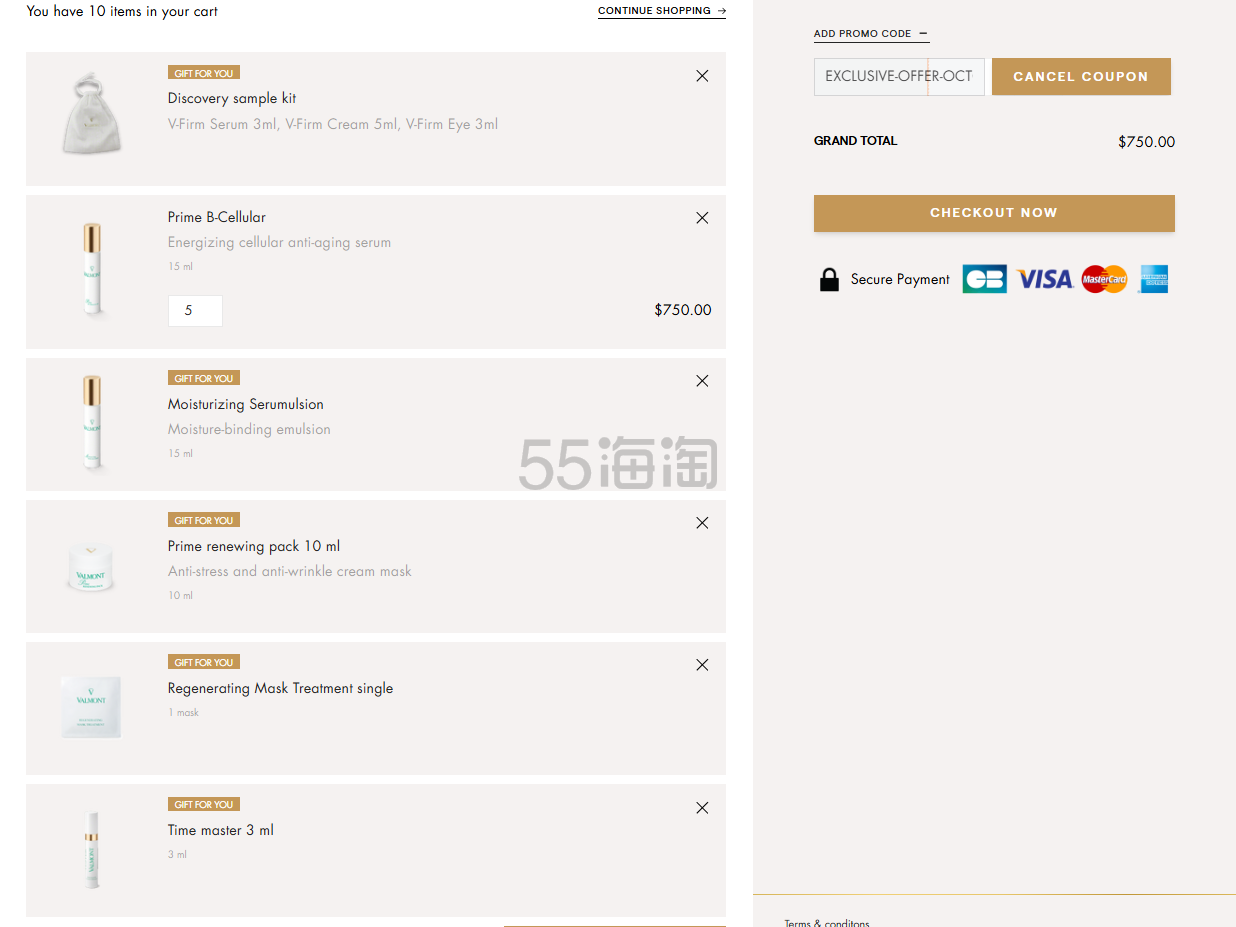The height and width of the screenshot is (927, 1236).
Task: Click the Prime B-Cellular product thumbnail
Action: (92, 271)
